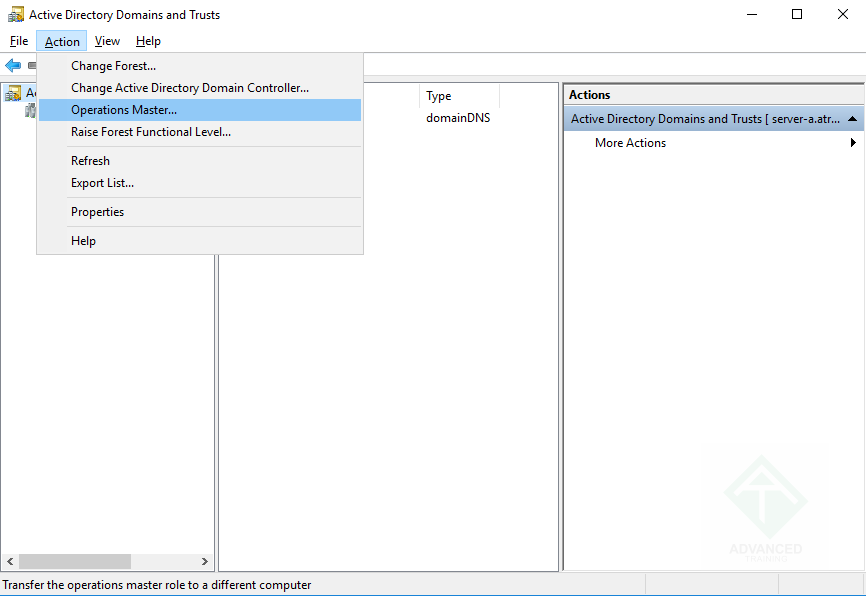This screenshot has height=596, width=866.
Task: Click the Actions pane header
Action: tap(714, 95)
